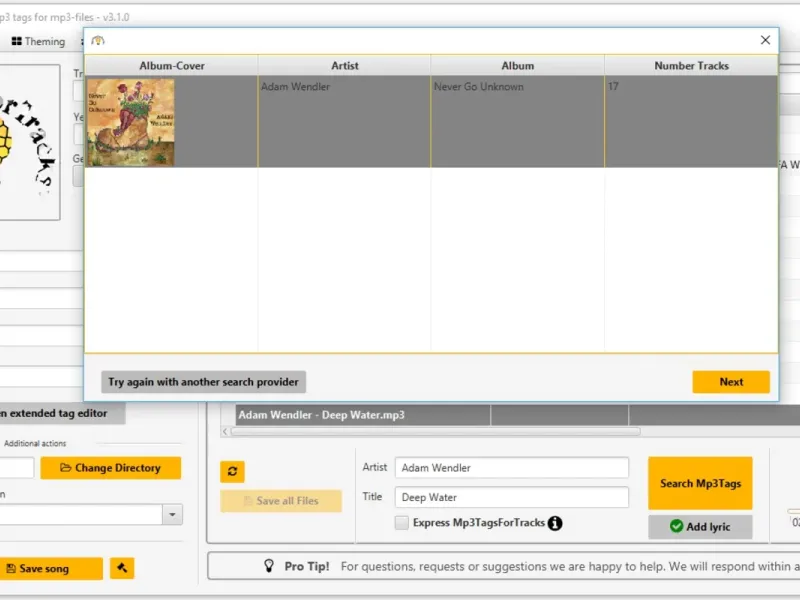This screenshot has width=800, height=600.
Task: Sort by the Number Tracks column header
Action: coord(691,66)
